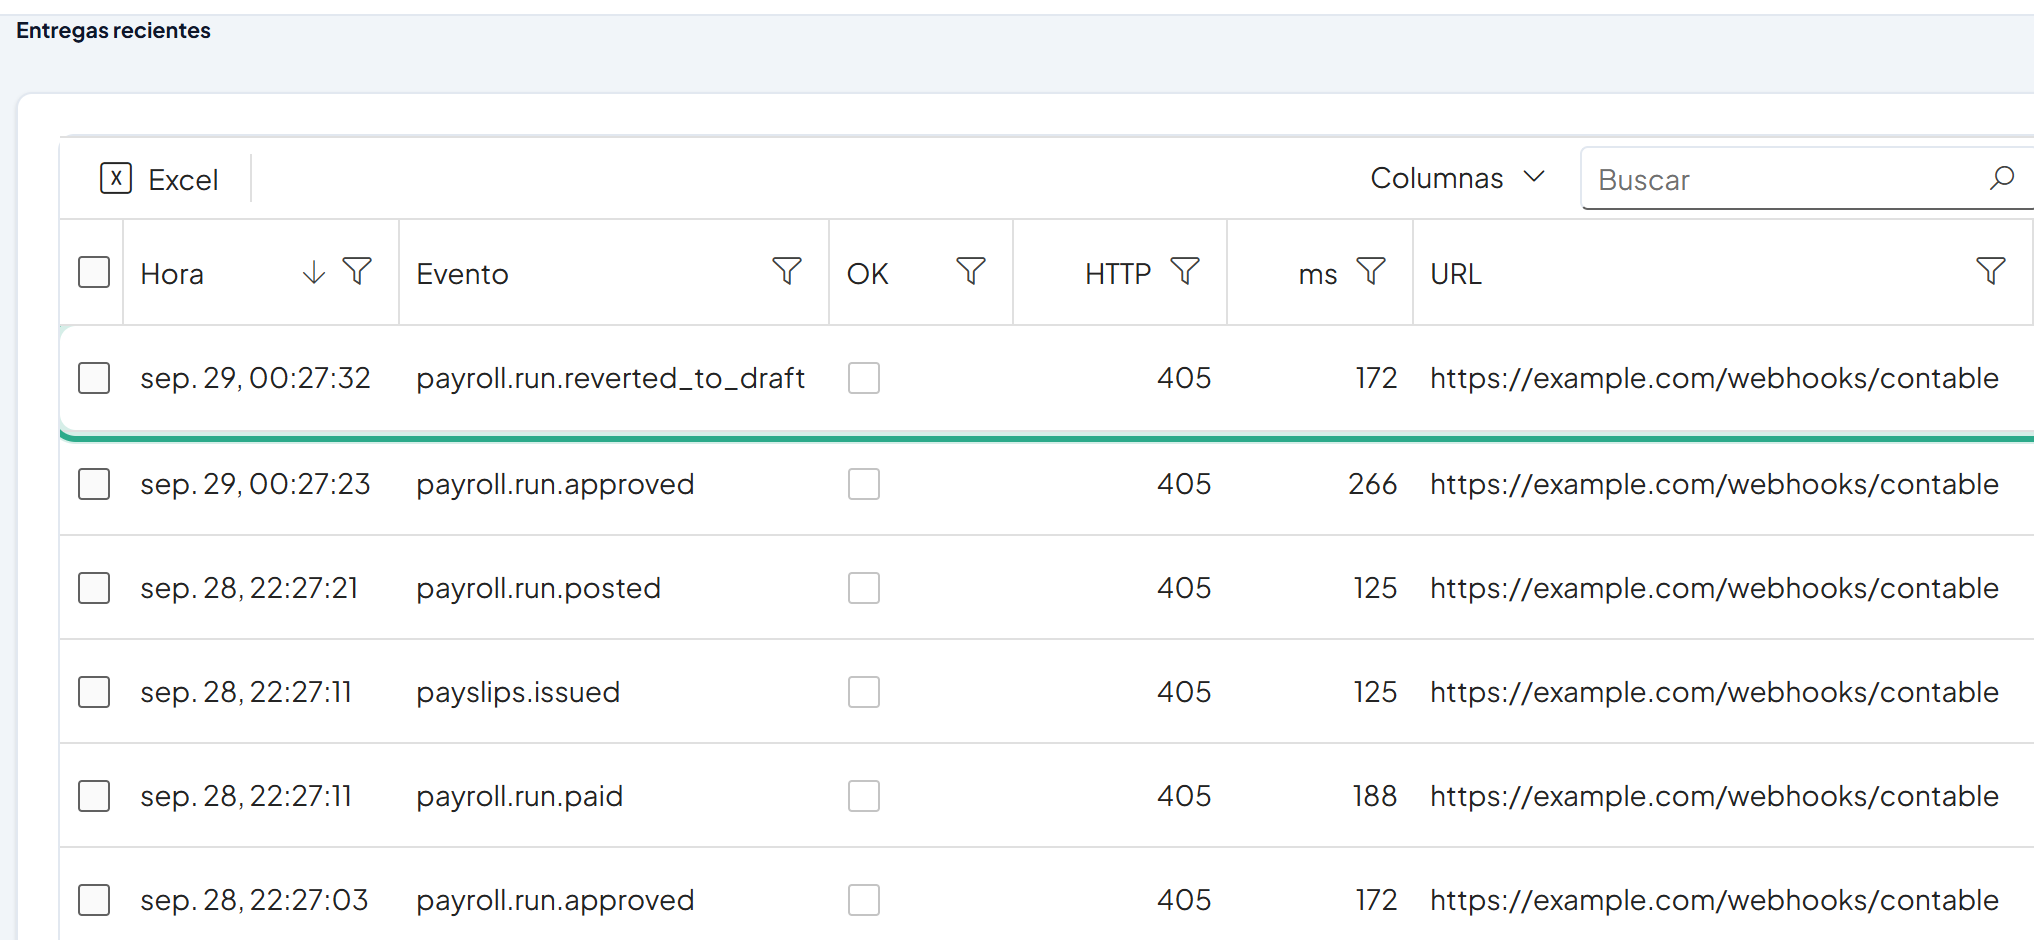This screenshot has height=940, width=2034.
Task: Open the ms column filter
Action: [x=1371, y=271]
